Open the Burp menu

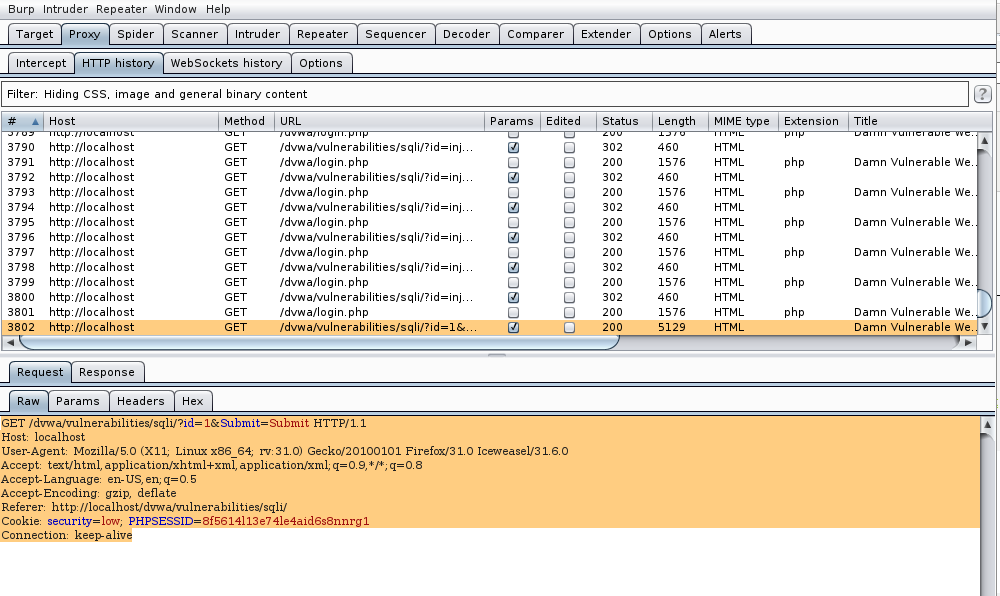(21, 9)
